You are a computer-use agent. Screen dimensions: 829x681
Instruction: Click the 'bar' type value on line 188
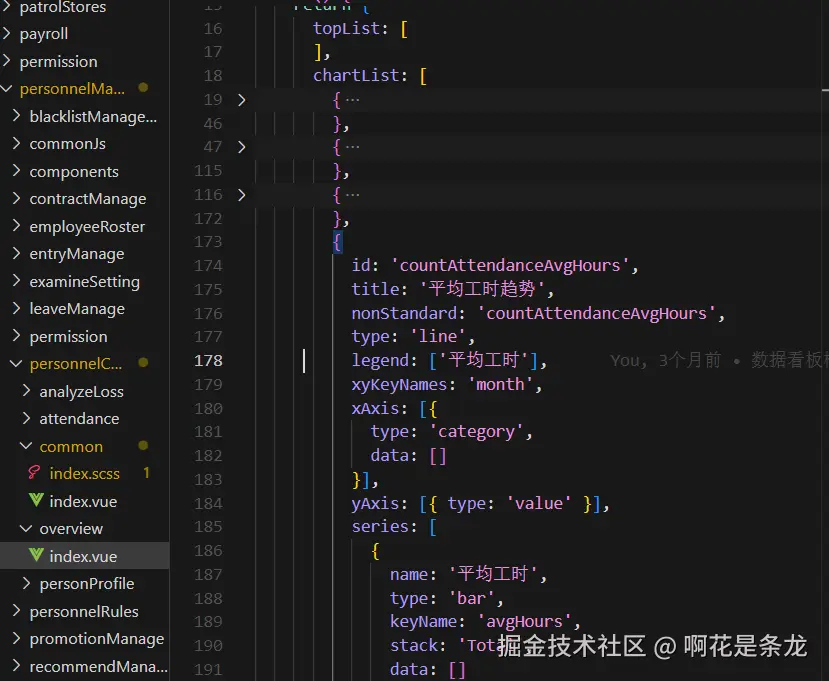pyautogui.click(x=471, y=599)
